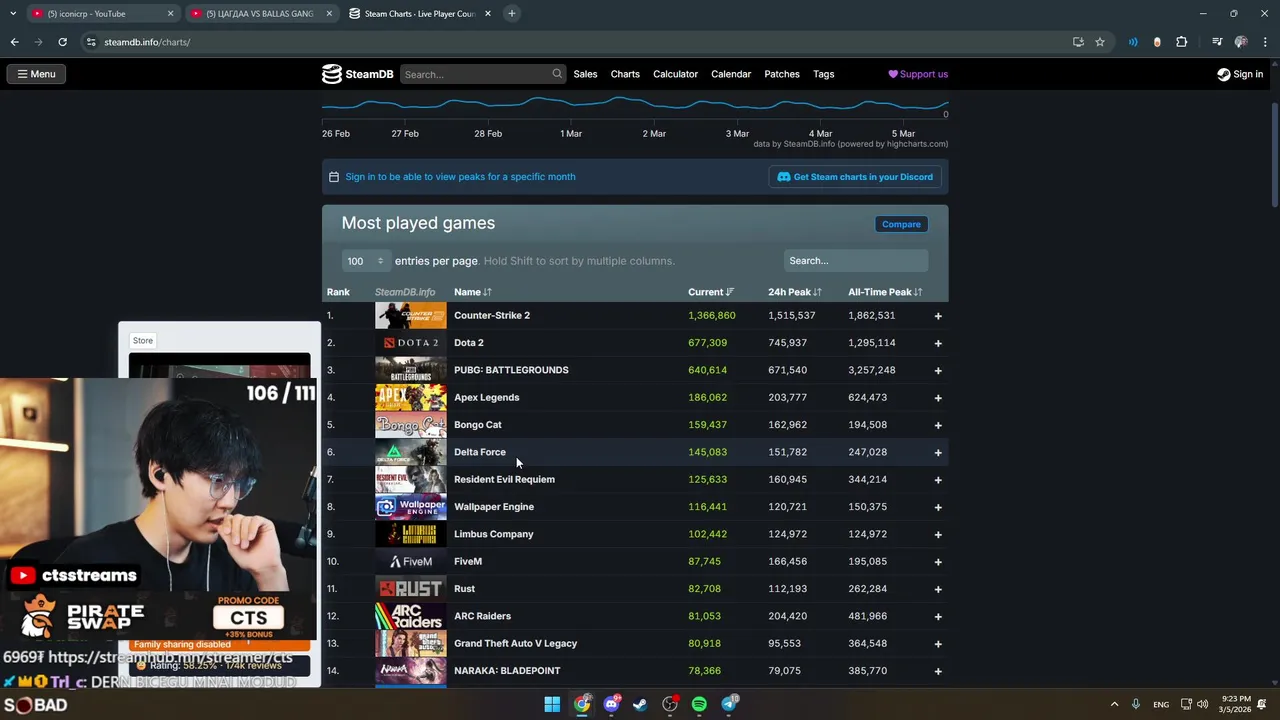Click the plus icon in Bongo Cat row
The image size is (1280, 720).
937,425
